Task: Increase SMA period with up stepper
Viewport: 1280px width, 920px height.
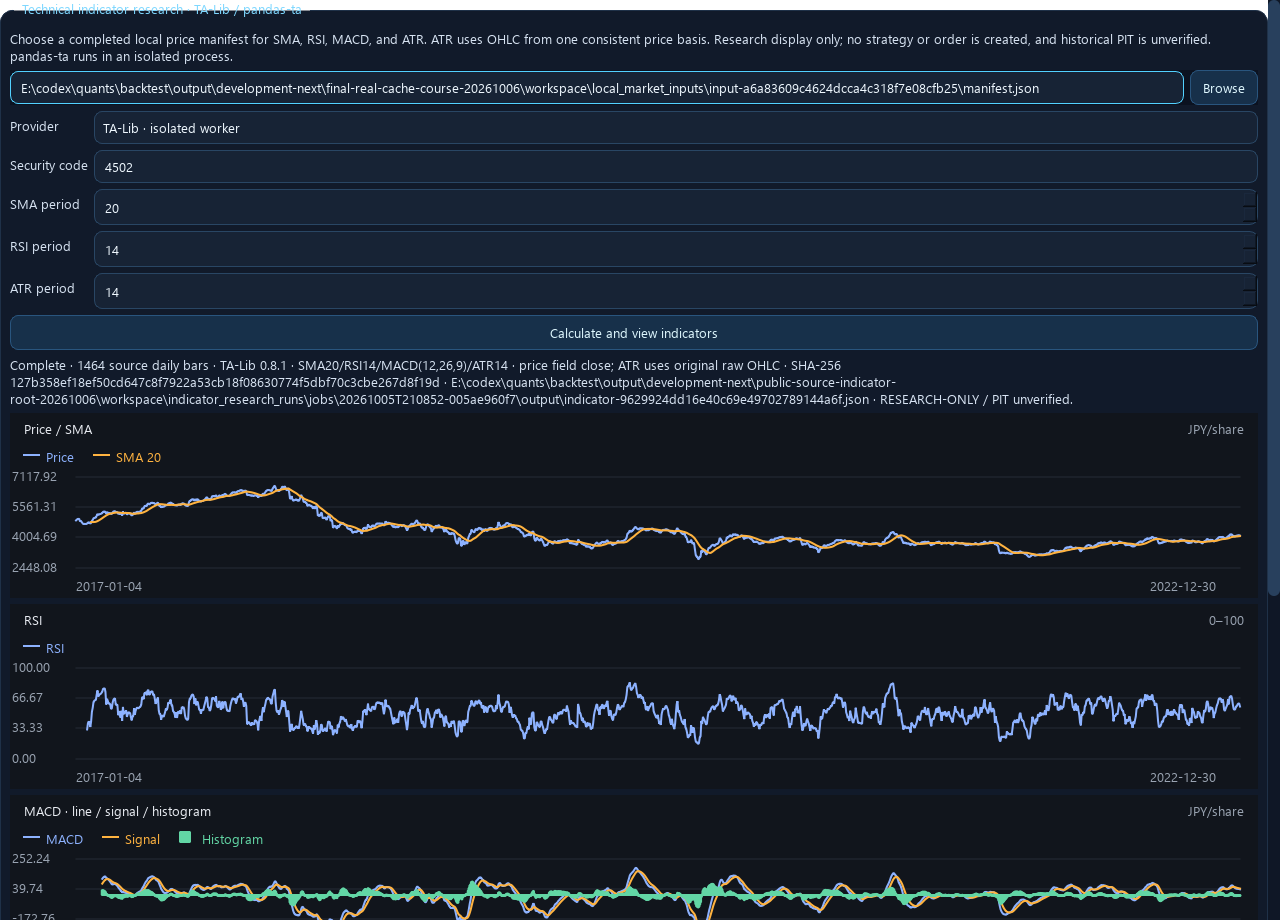Action: coord(1249,199)
